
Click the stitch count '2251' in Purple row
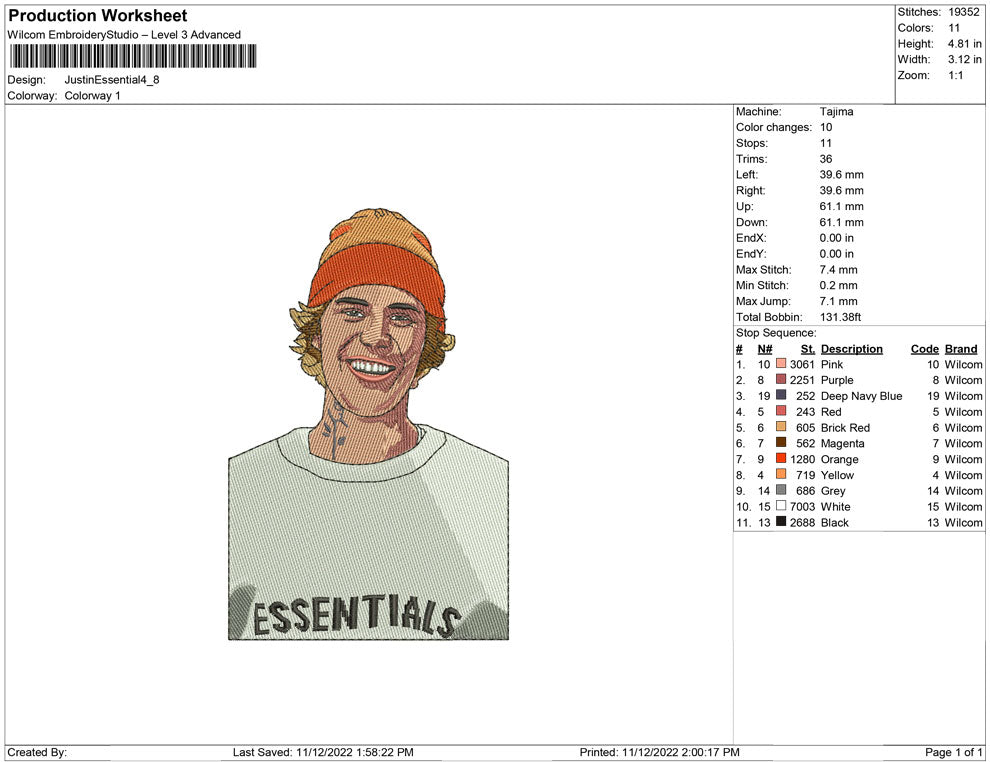(x=802, y=380)
